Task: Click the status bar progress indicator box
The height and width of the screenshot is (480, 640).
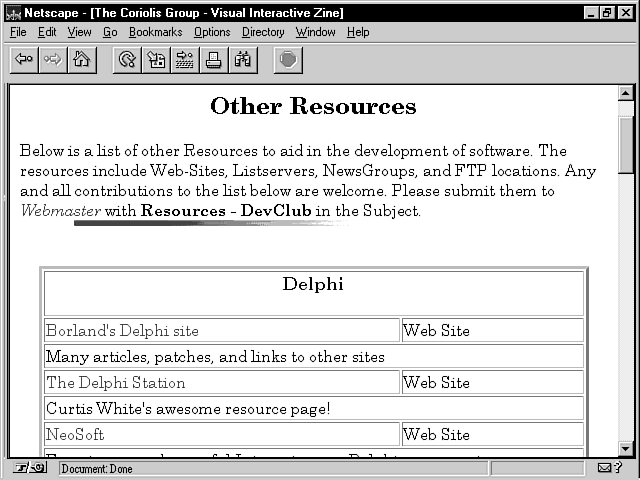Action: [537, 468]
